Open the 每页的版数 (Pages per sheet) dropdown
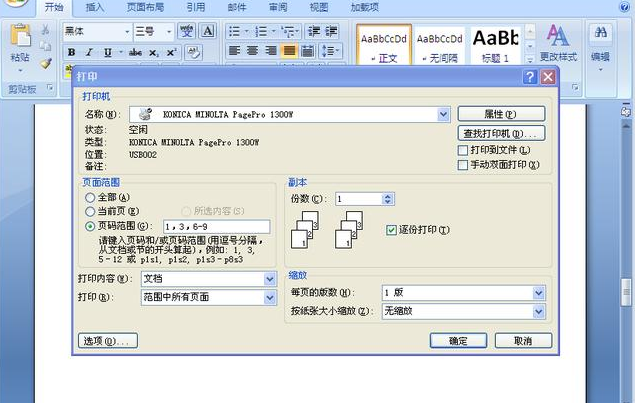 [538, 293]
